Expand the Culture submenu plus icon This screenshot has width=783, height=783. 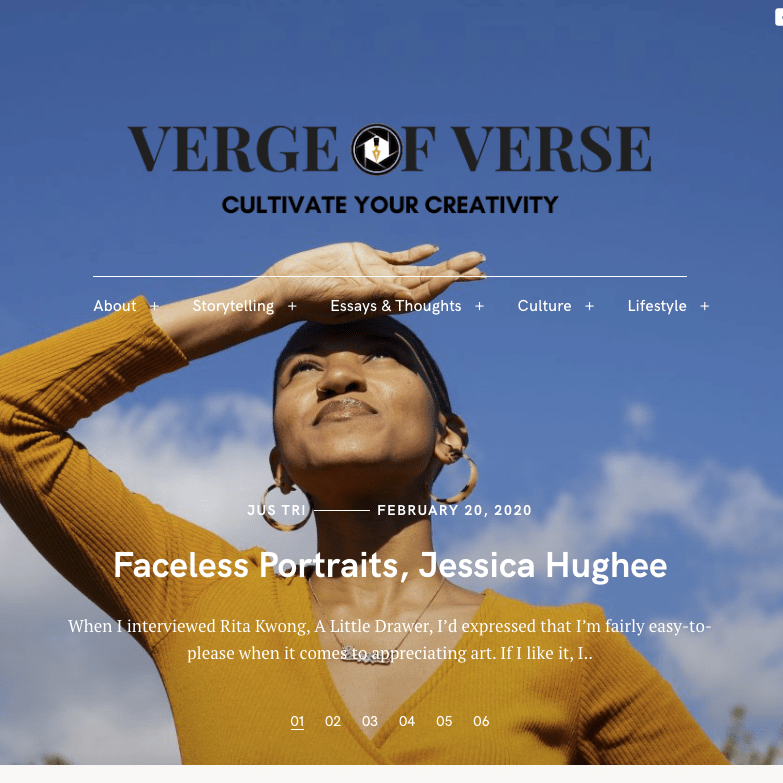(589, 306)
